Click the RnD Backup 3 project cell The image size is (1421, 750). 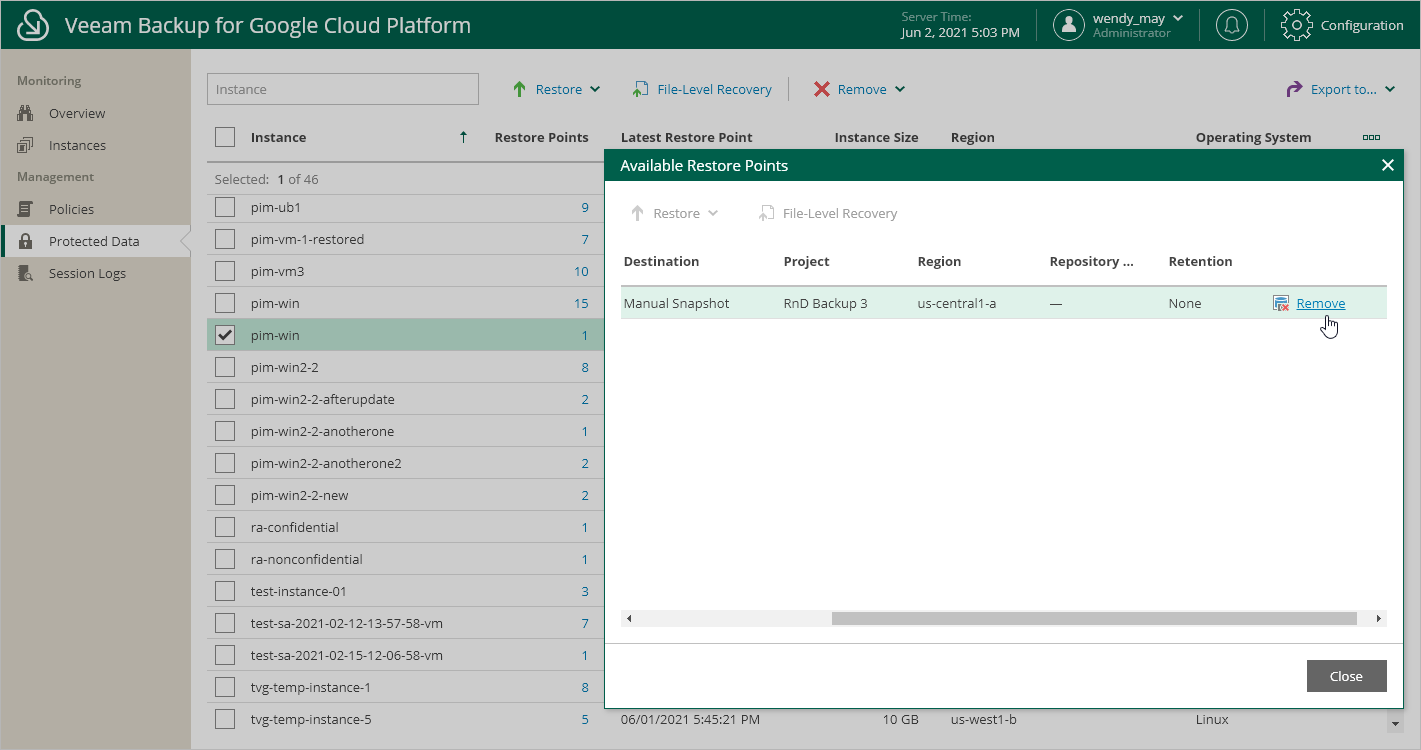825,303
